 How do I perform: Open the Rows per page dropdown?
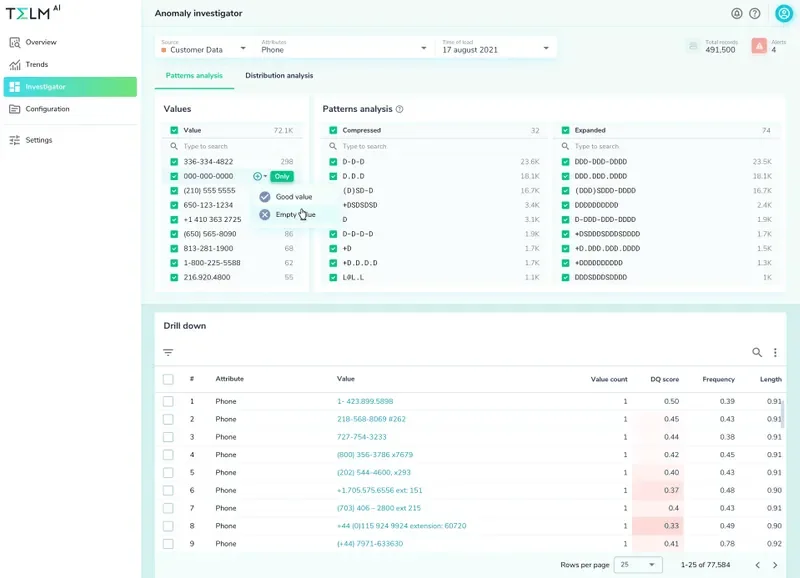637,565
